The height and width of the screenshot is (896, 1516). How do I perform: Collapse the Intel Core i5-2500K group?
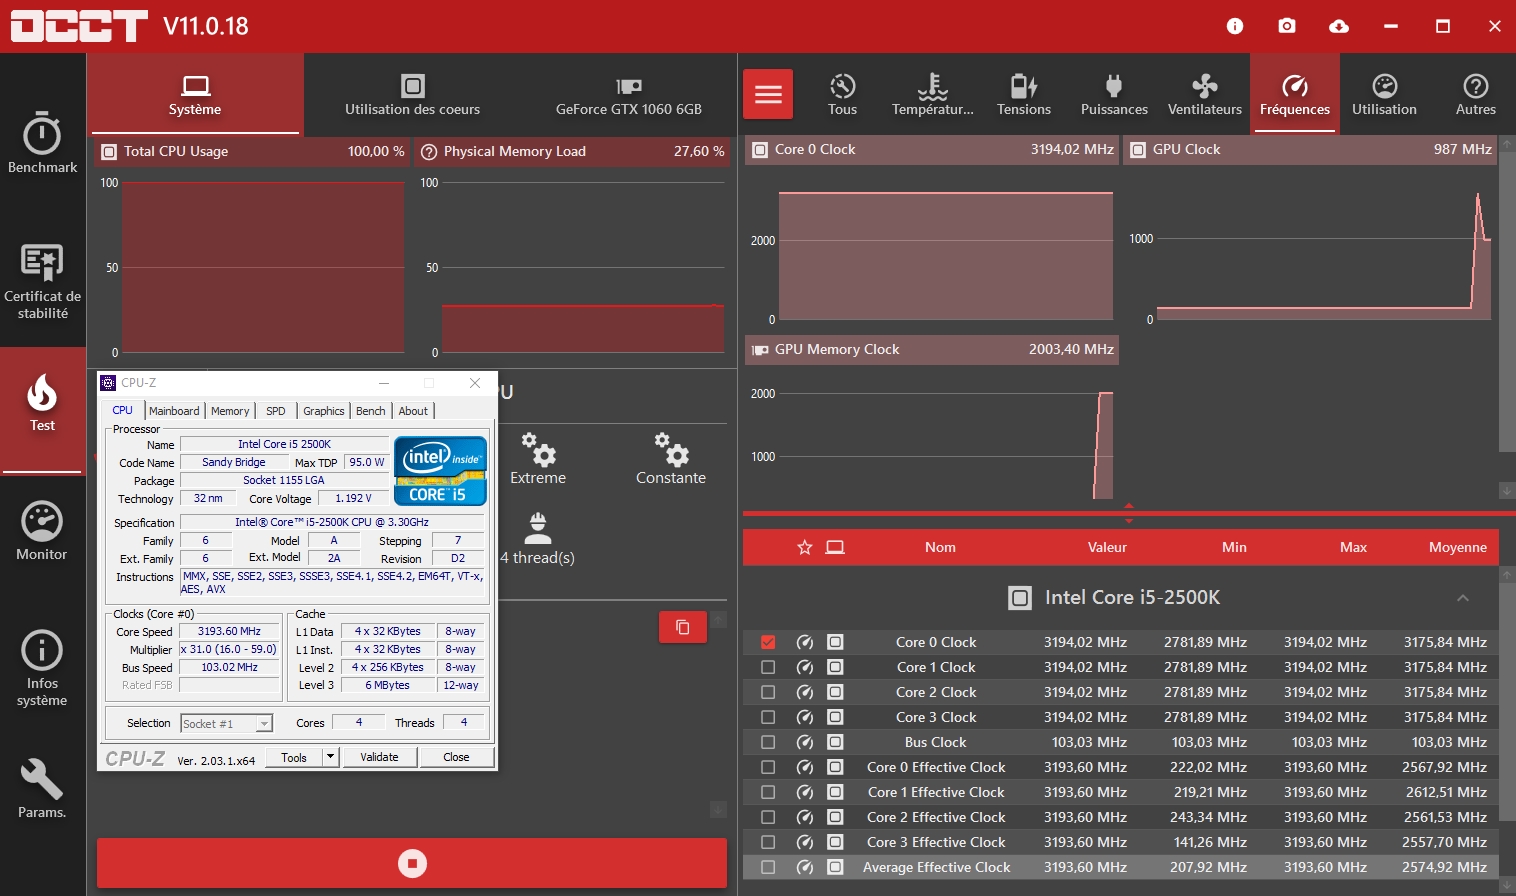[x=1462, y=598]
